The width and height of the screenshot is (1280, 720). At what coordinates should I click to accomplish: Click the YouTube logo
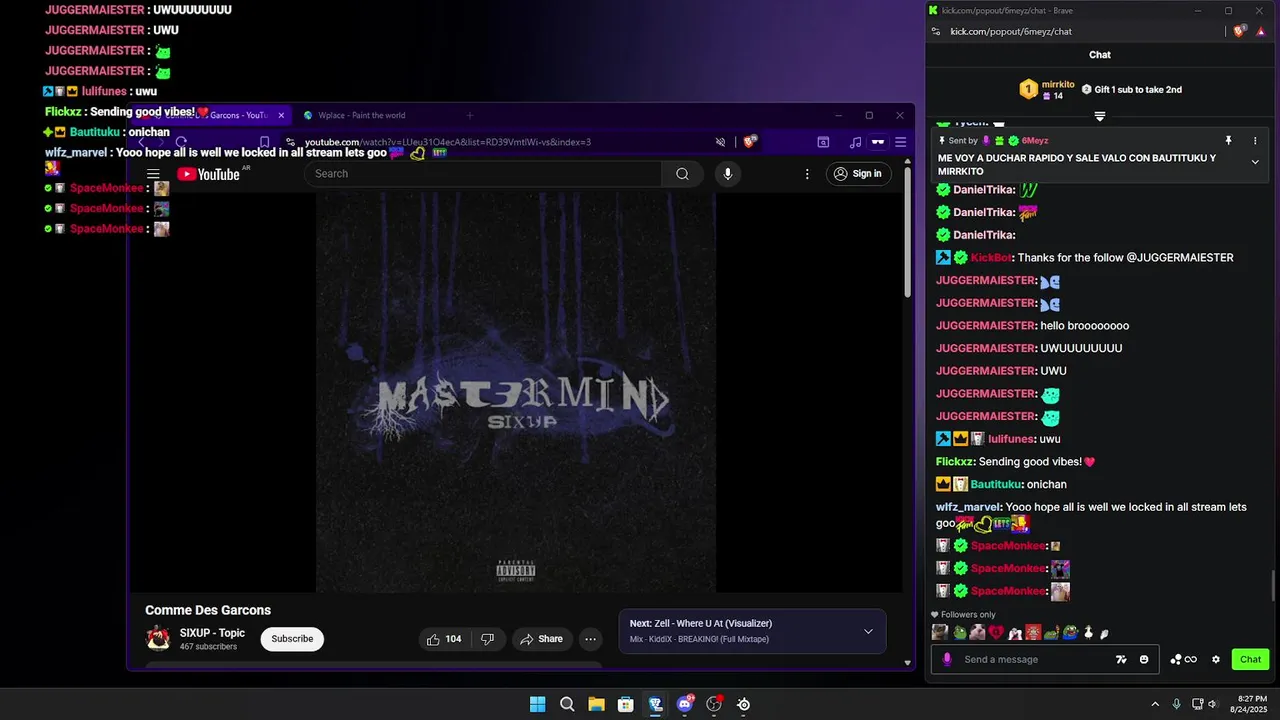(208, 174)
